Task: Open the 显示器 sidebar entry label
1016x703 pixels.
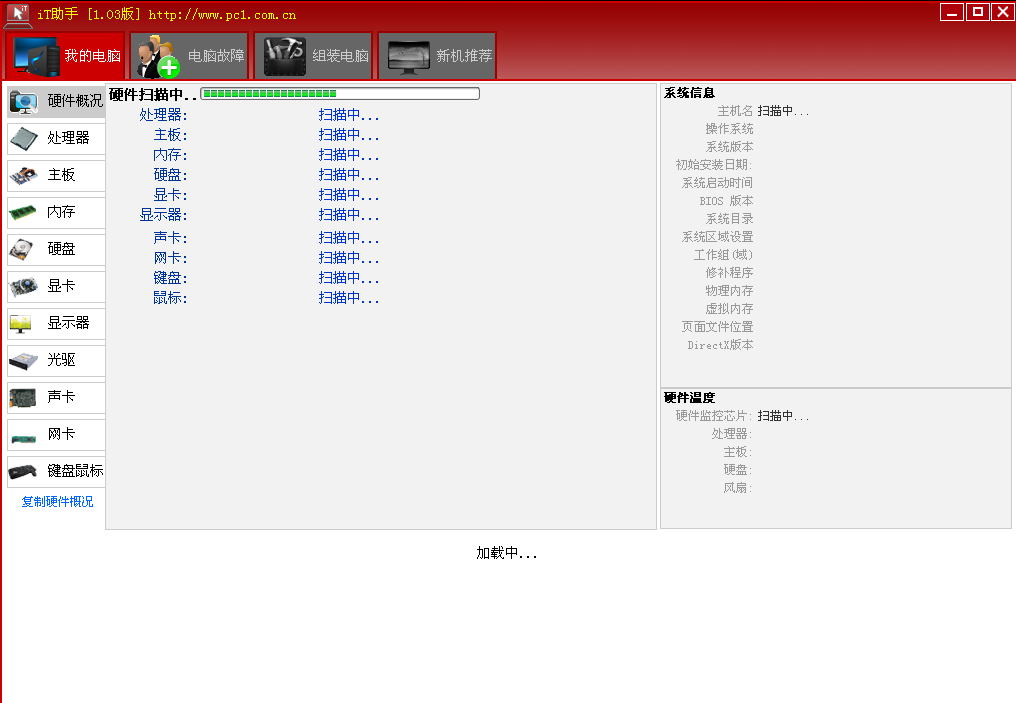Action: click(x=69, y=323)
